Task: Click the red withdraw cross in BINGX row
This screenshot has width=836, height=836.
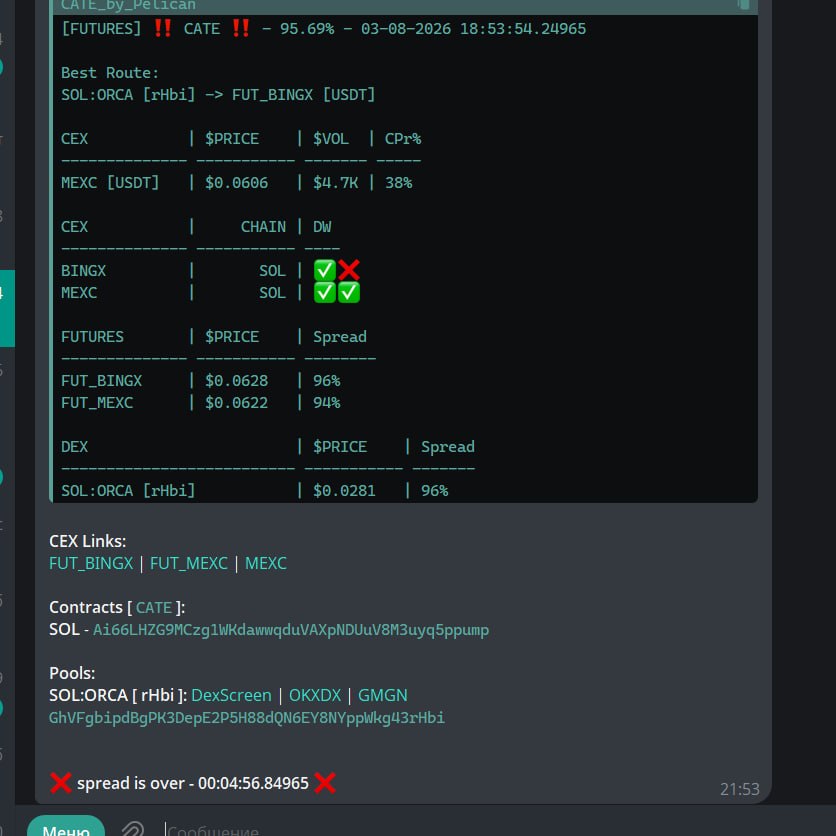Action: (349, 271)
